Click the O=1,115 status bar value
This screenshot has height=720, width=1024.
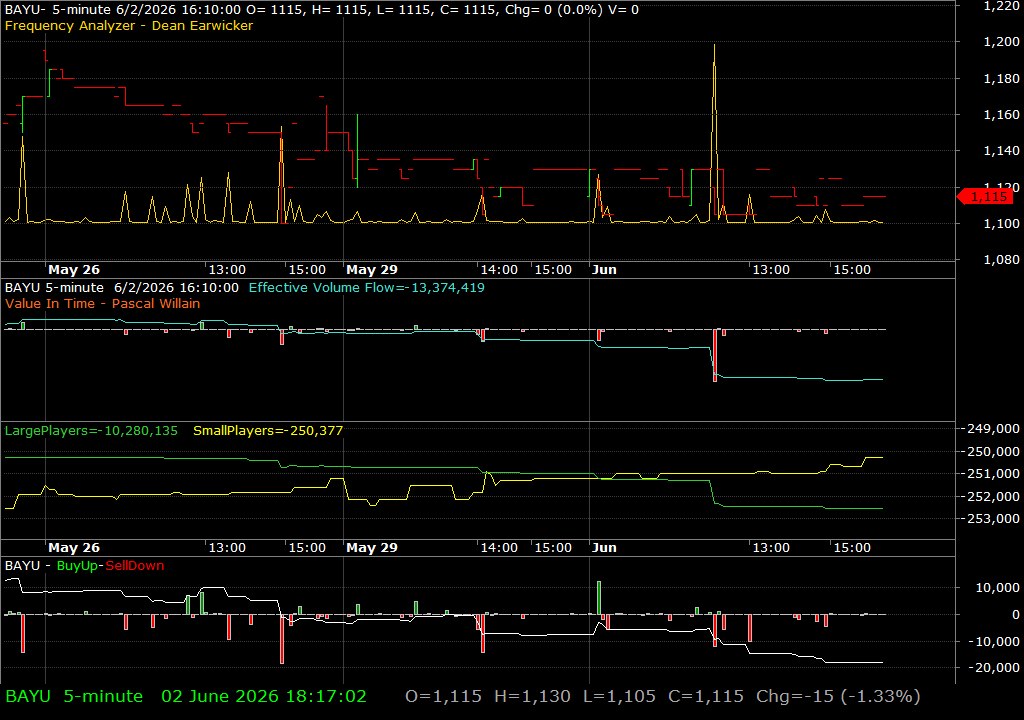point(443,696)
